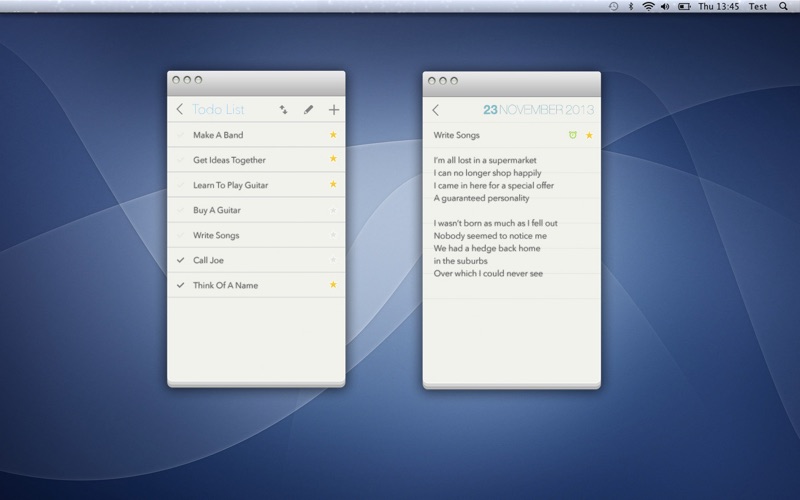Screen dimensions: 800x500
Task: Open Spotlight search magnifier
Action: click(783, 6)
